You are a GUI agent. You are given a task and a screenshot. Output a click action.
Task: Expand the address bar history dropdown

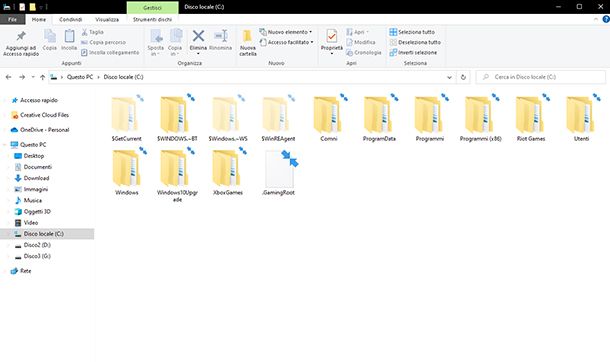pyautogui.click(x=449, y=77)
